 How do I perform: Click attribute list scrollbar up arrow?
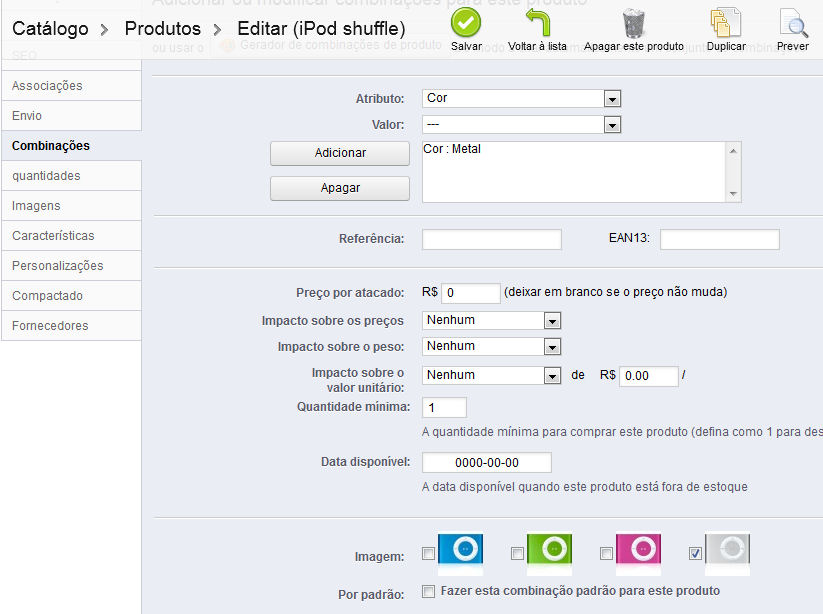pos(733,151)
